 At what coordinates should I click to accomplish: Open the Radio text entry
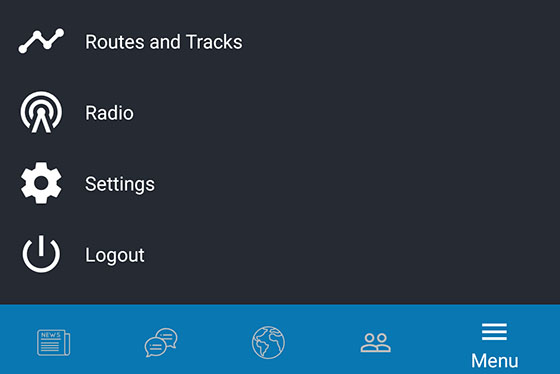pos(109,113)
